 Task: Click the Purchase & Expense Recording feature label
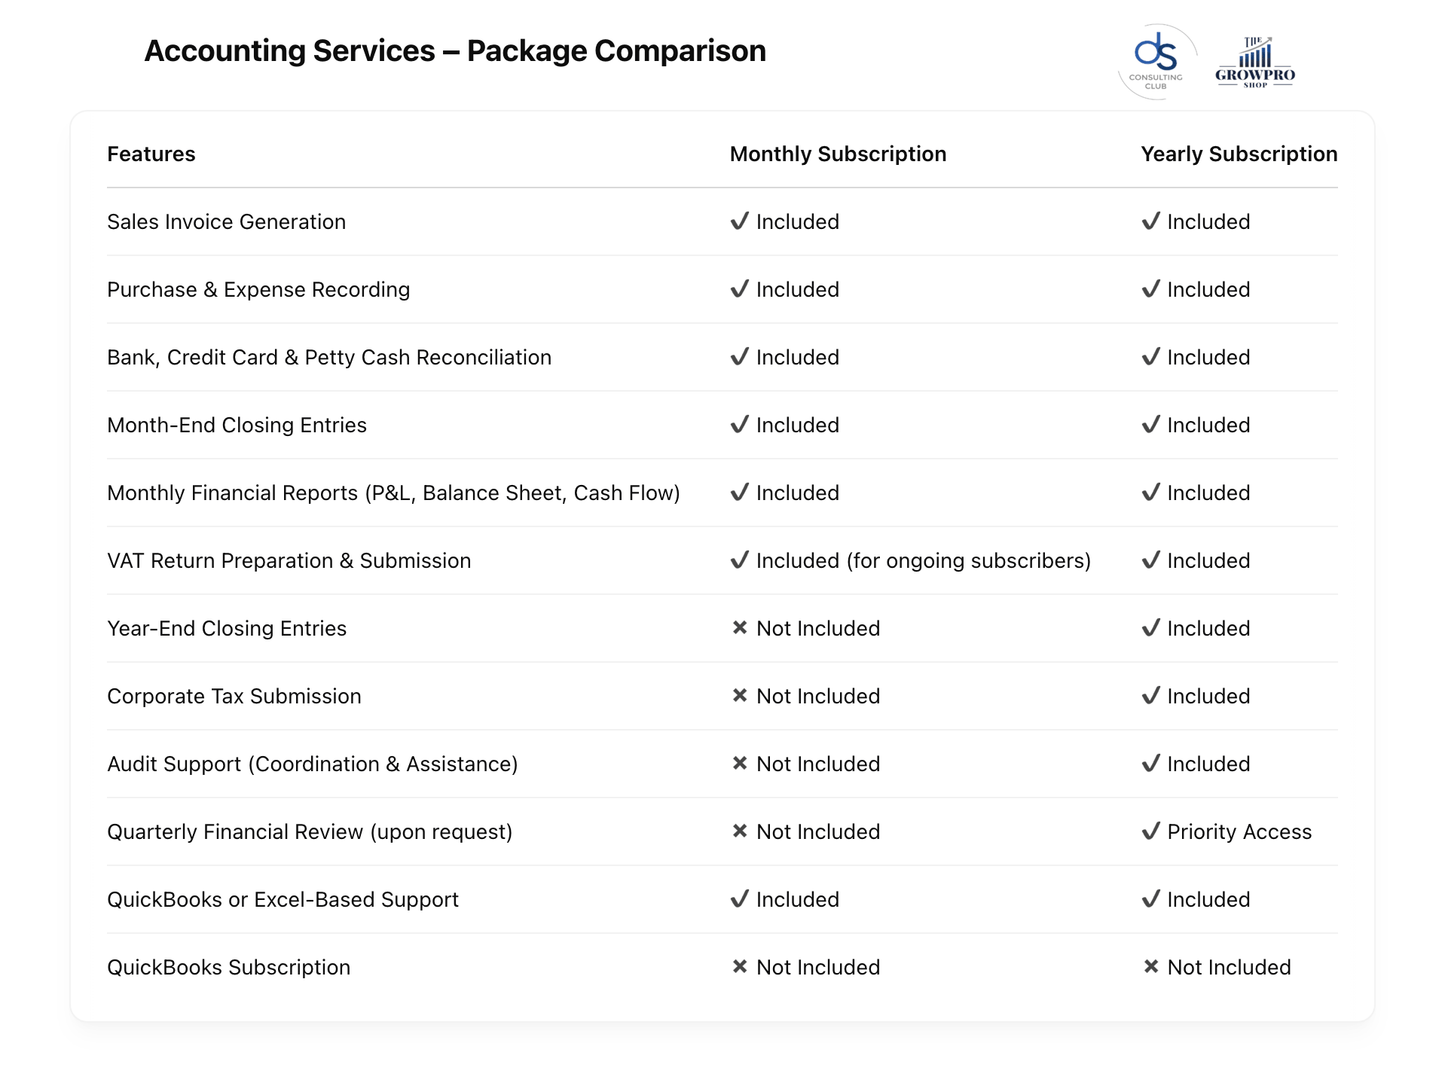point(258,289)
